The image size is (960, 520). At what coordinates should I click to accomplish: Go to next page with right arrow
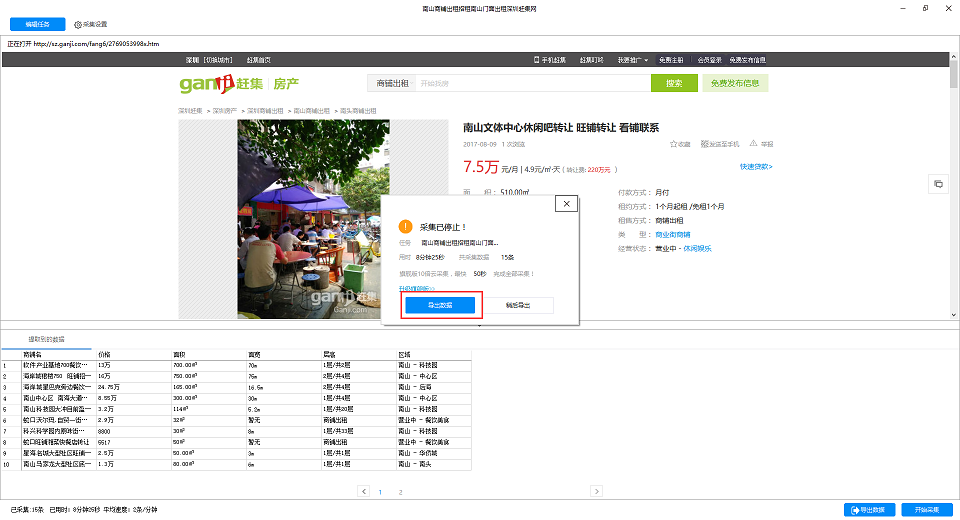[596, 491]
